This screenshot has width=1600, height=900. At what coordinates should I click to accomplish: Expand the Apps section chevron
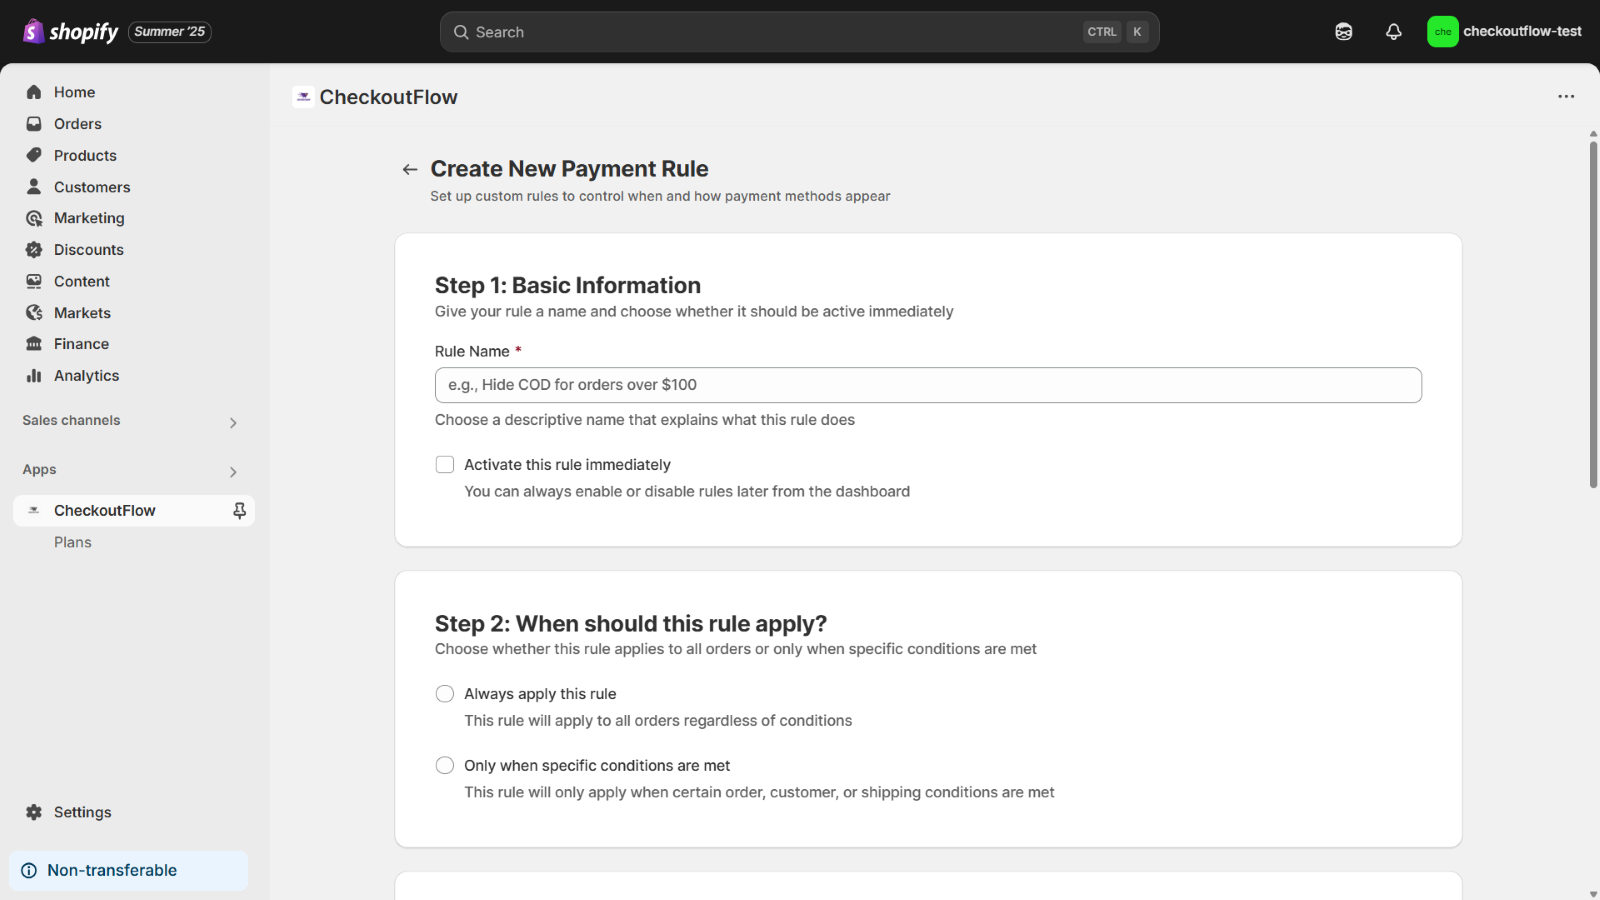233,472
